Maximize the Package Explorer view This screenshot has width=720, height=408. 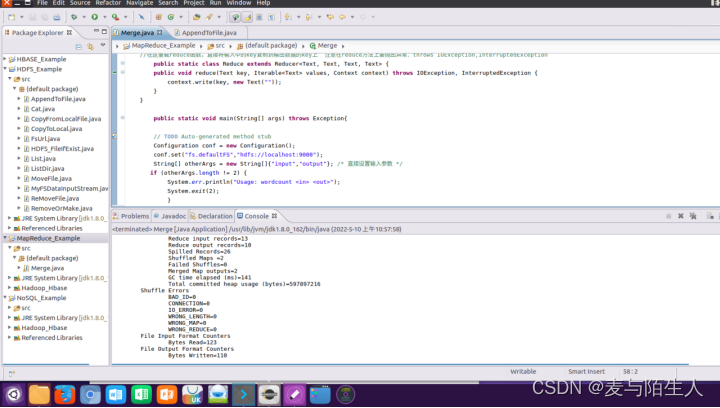coord(104,31)
